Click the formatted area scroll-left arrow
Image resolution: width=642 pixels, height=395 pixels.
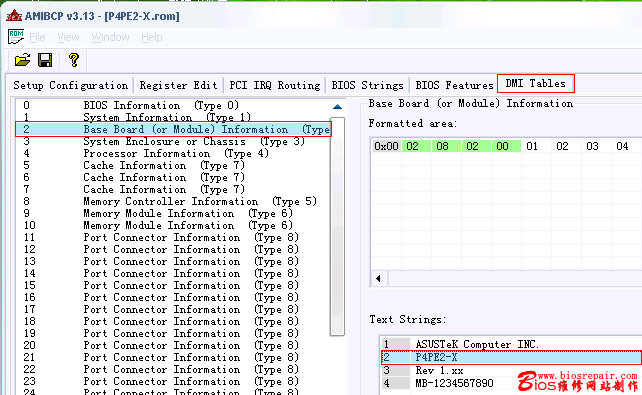point(378,278)
